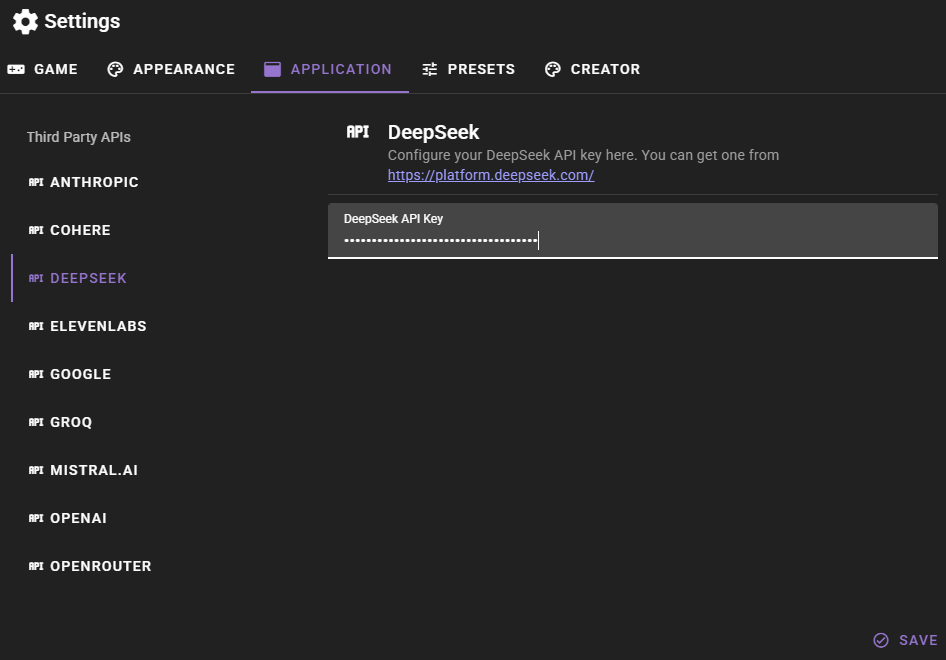Open the Game tab

[43, 69]
